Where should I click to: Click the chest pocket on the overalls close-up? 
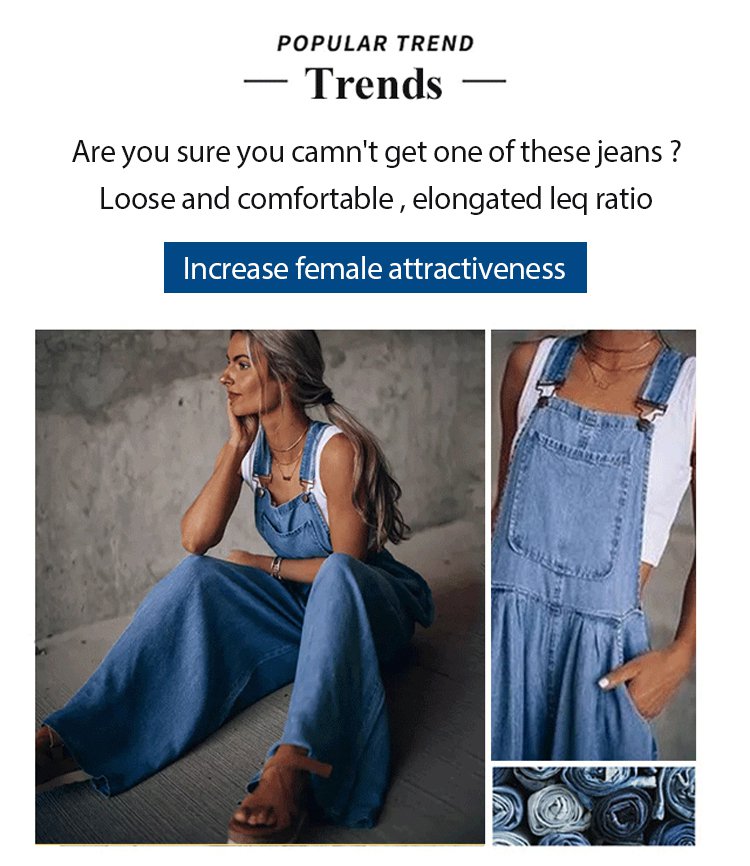[569, 505]
